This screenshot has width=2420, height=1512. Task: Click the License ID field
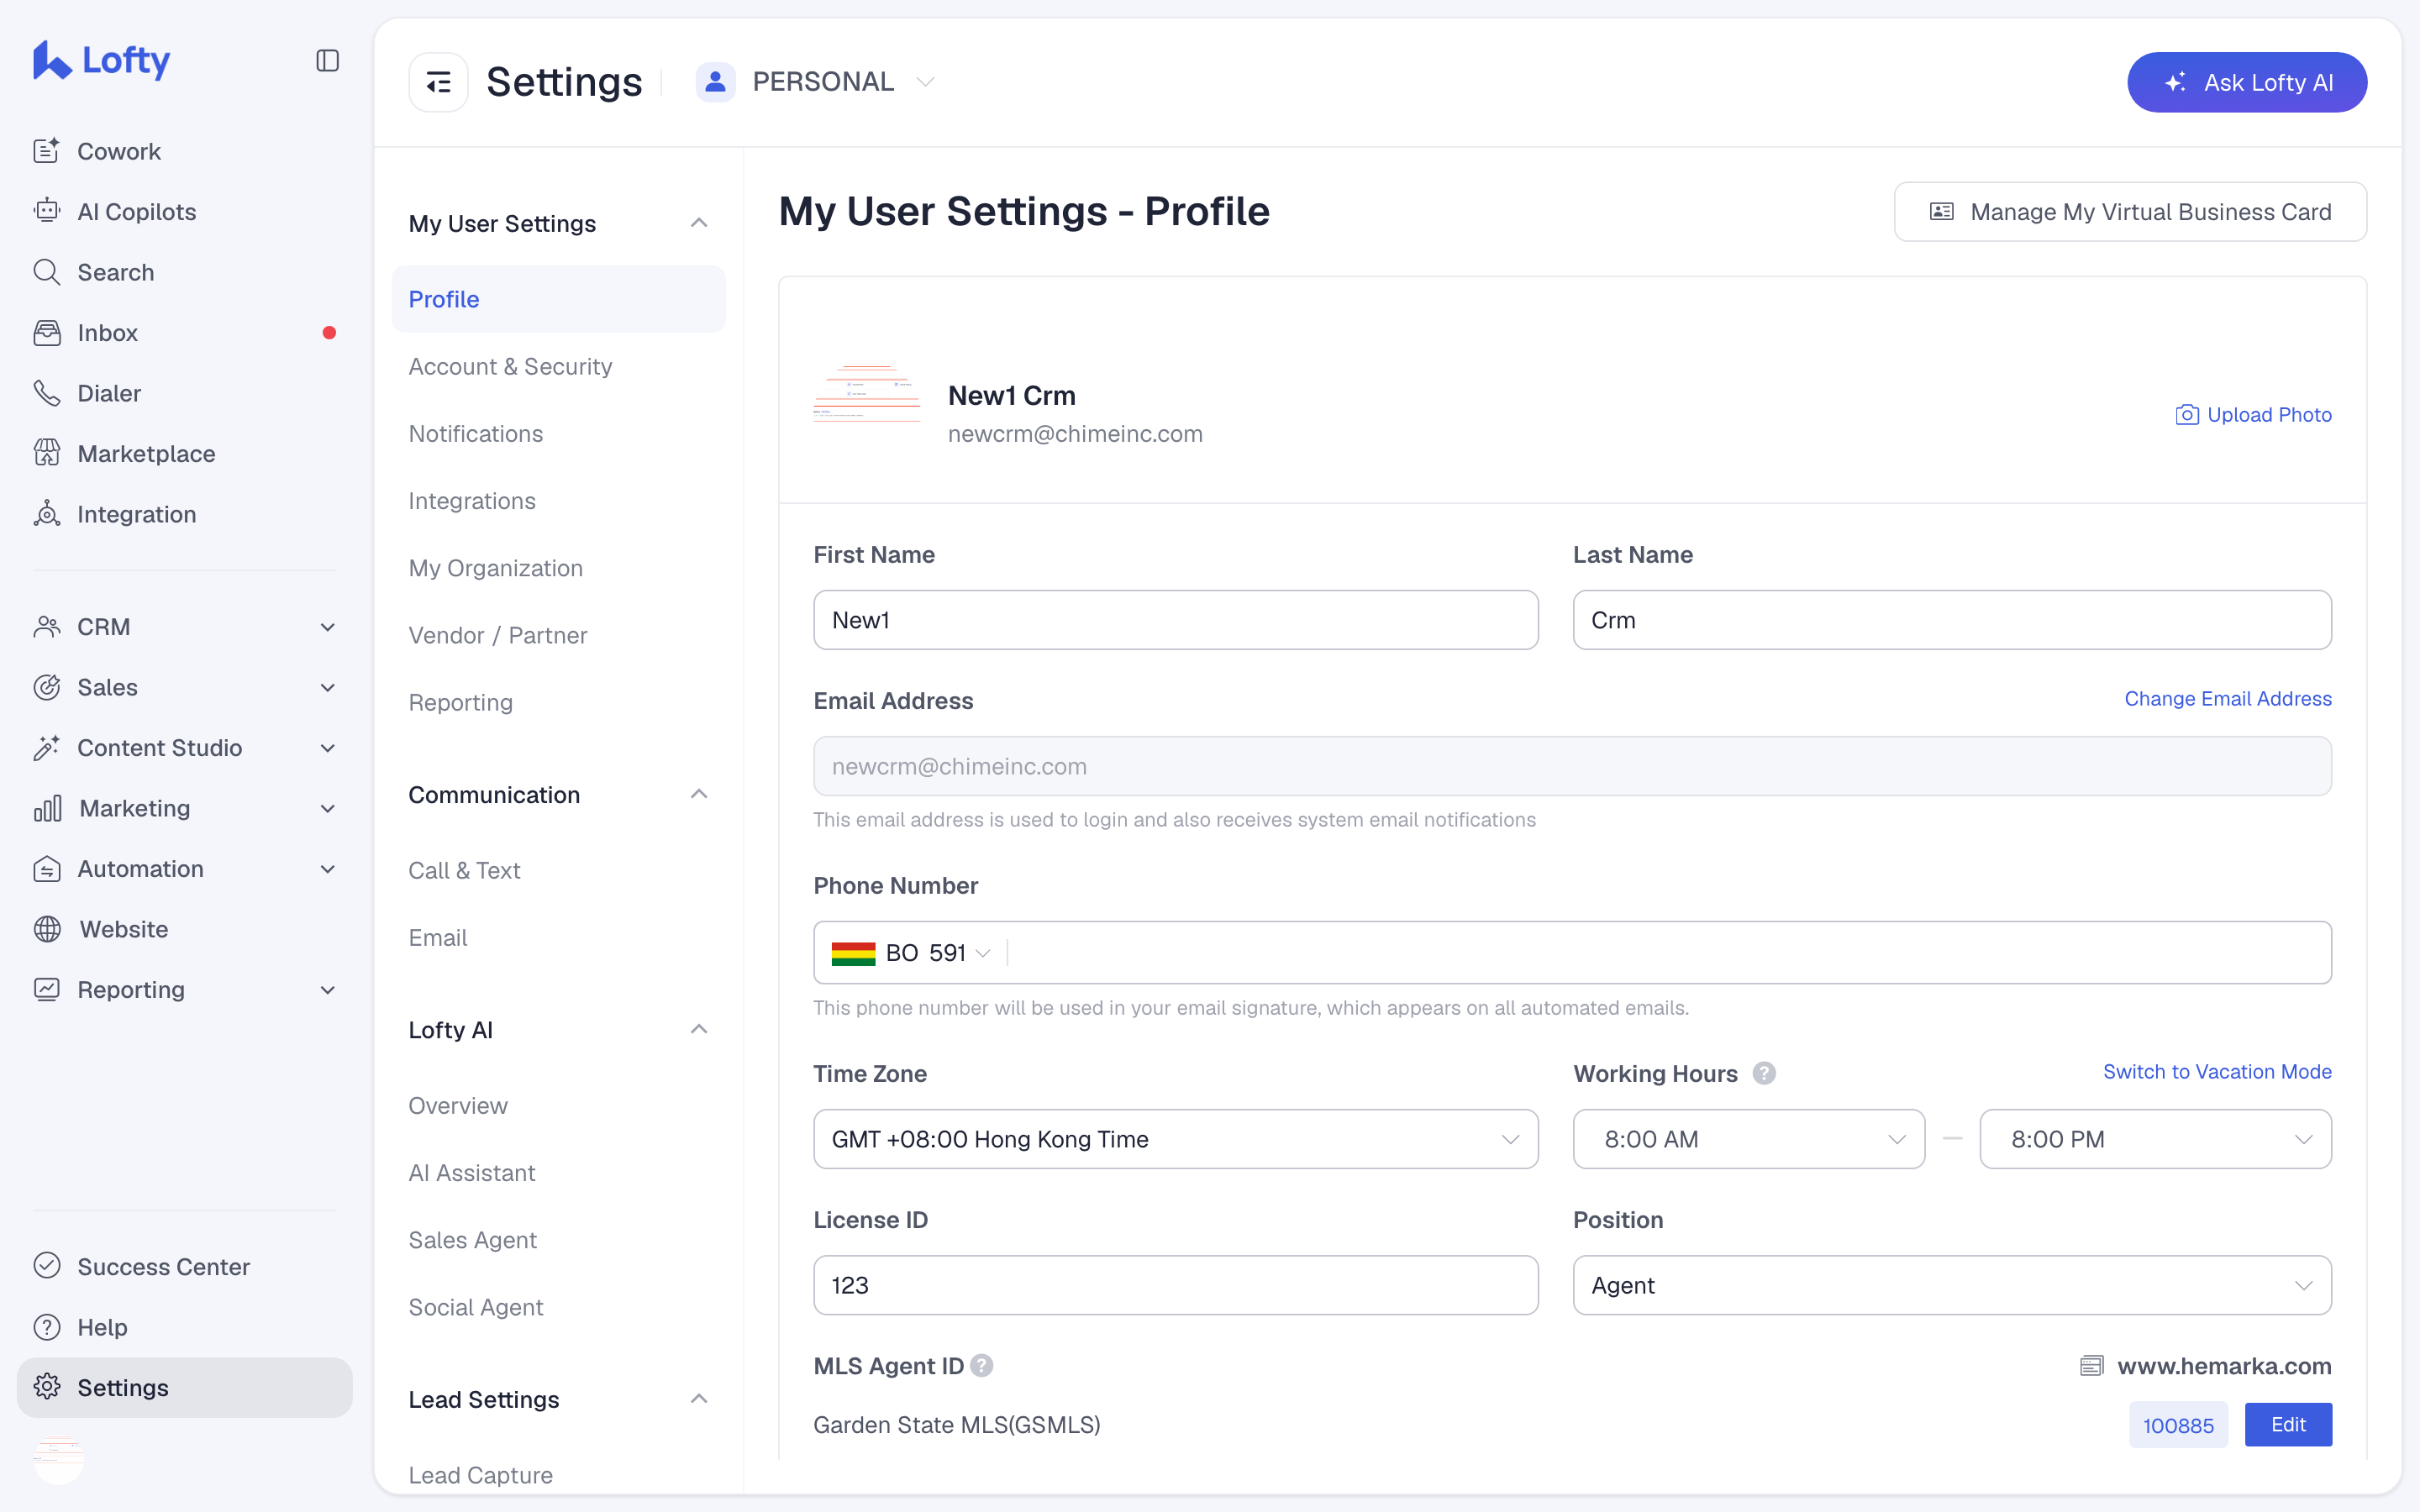[x=1175, y=1285]
